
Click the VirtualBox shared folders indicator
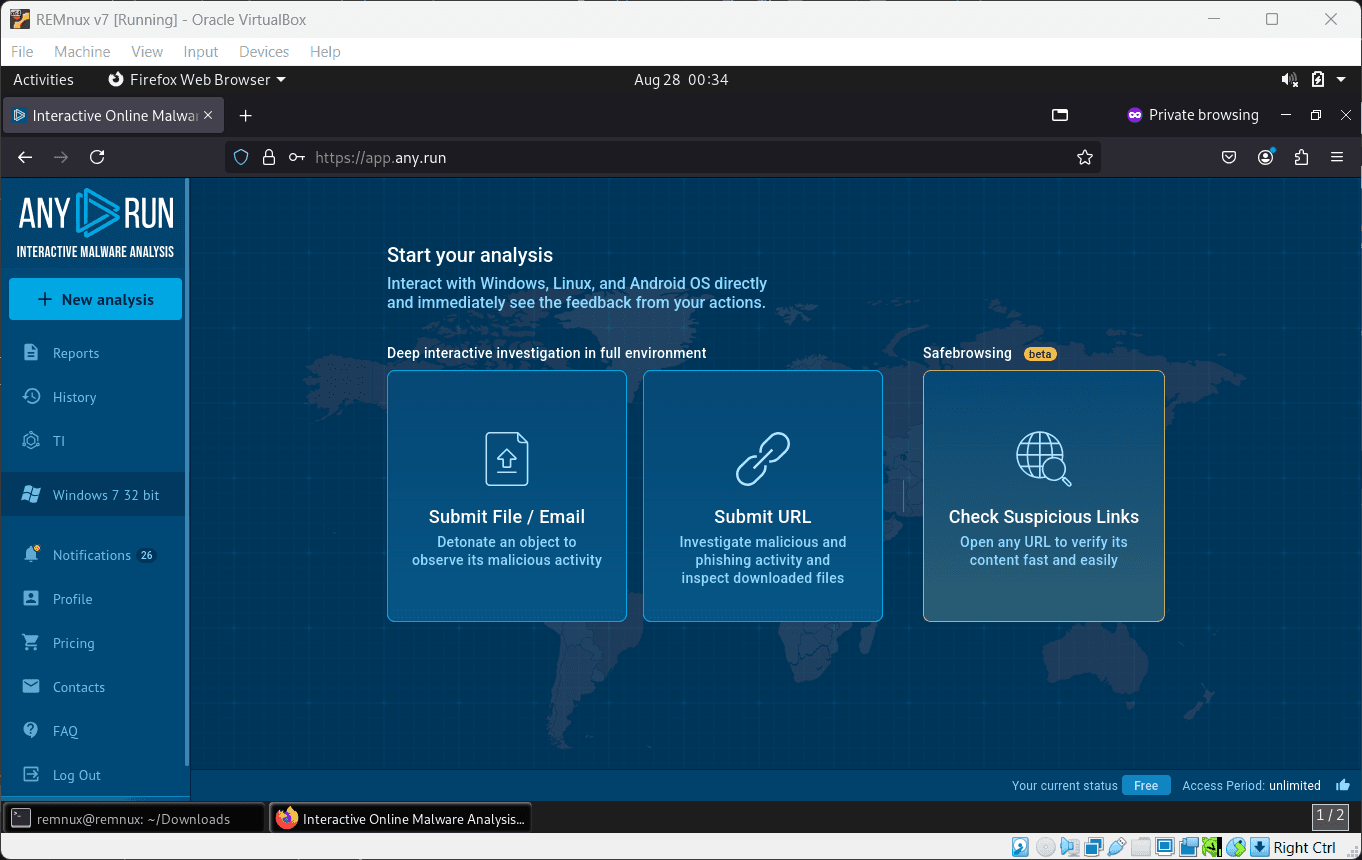tap(1141, 847)
